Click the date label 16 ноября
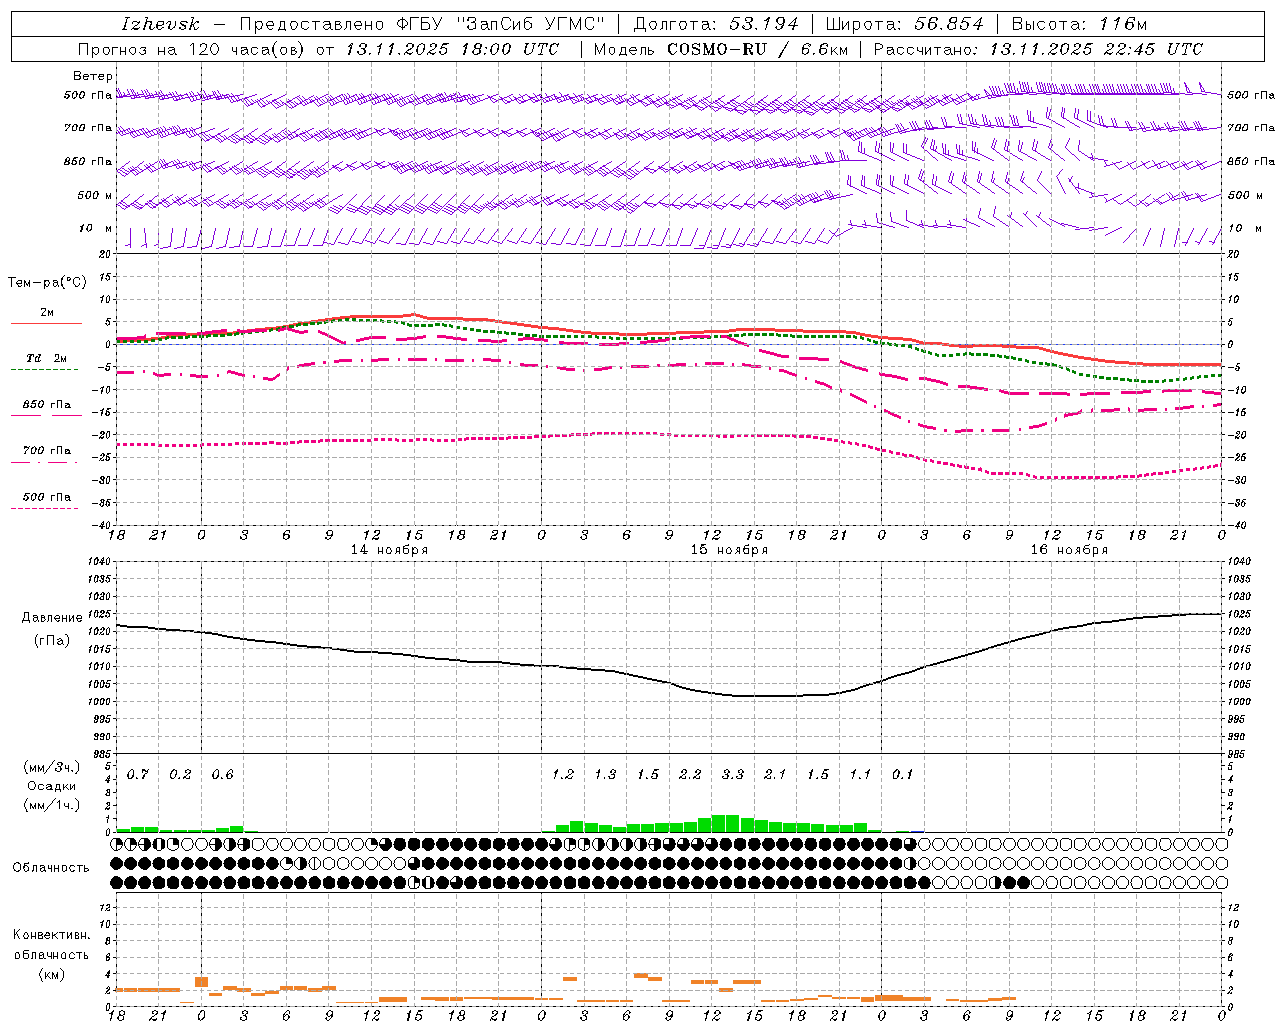The image size is (1280, 1024). pos(1069,550)
